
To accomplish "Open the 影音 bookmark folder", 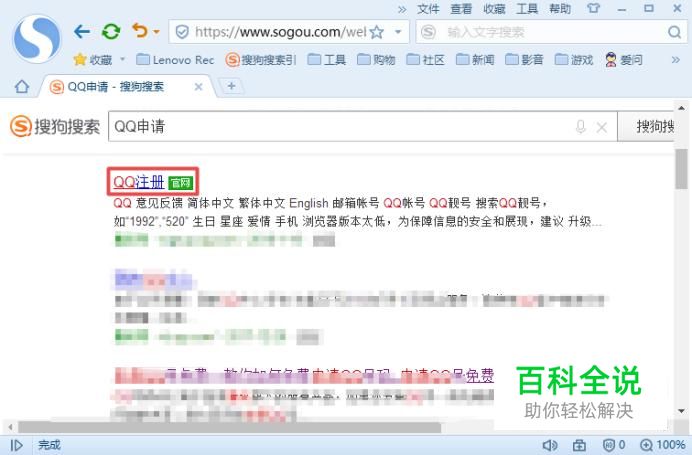I will (x=524, y=60).
